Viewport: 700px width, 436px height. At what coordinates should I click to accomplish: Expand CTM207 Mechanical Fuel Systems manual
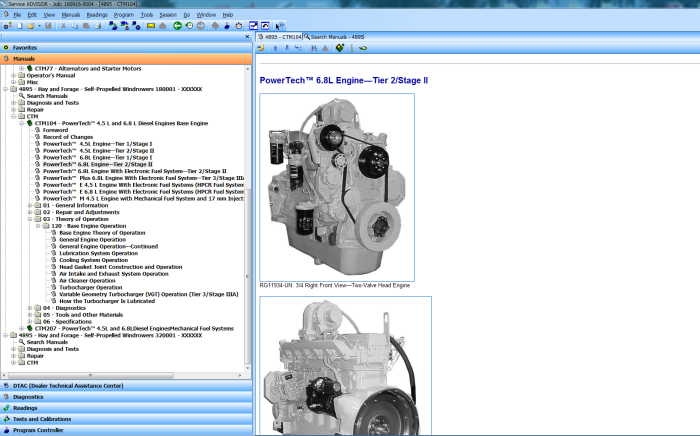tap(21, 328)
